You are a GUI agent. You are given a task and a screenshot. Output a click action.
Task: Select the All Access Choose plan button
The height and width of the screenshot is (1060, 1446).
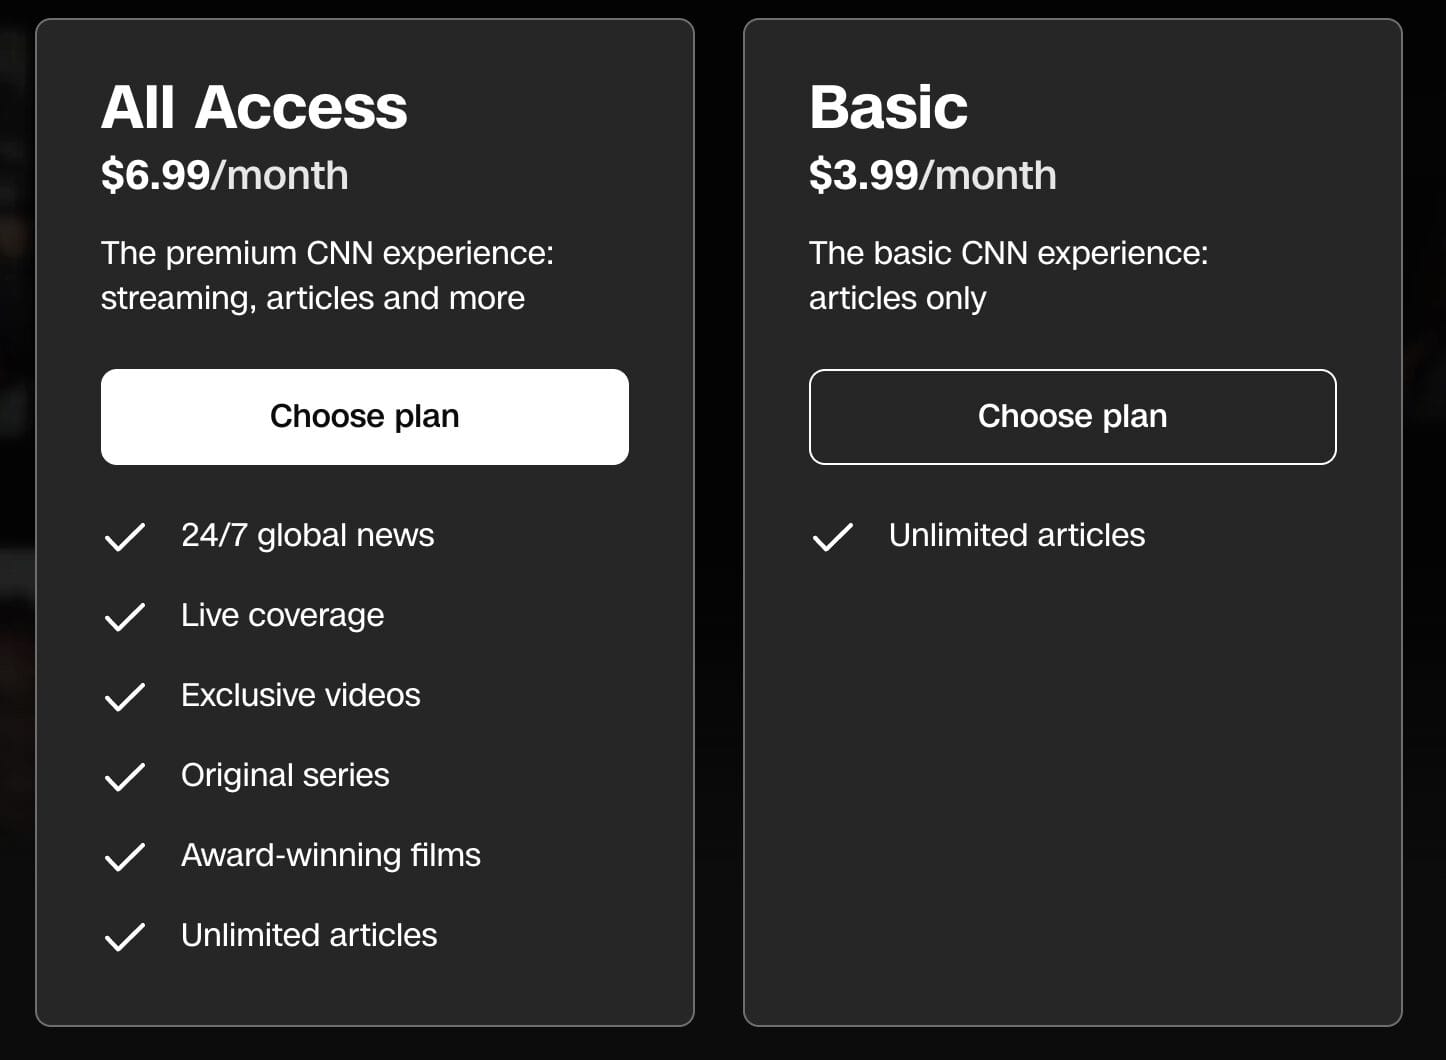(364, 416)
